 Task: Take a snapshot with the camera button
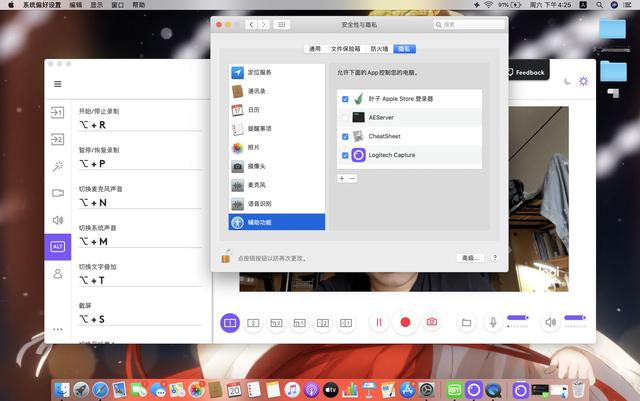point(432,322)
